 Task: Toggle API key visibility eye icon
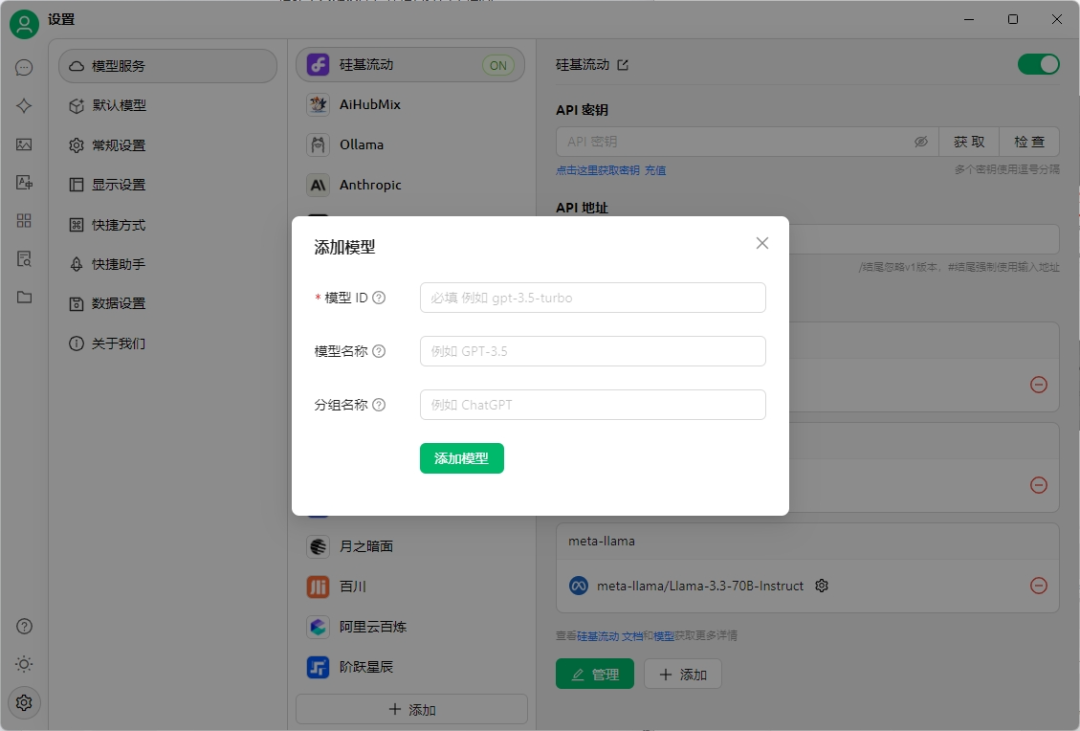[x=921, y=142]
